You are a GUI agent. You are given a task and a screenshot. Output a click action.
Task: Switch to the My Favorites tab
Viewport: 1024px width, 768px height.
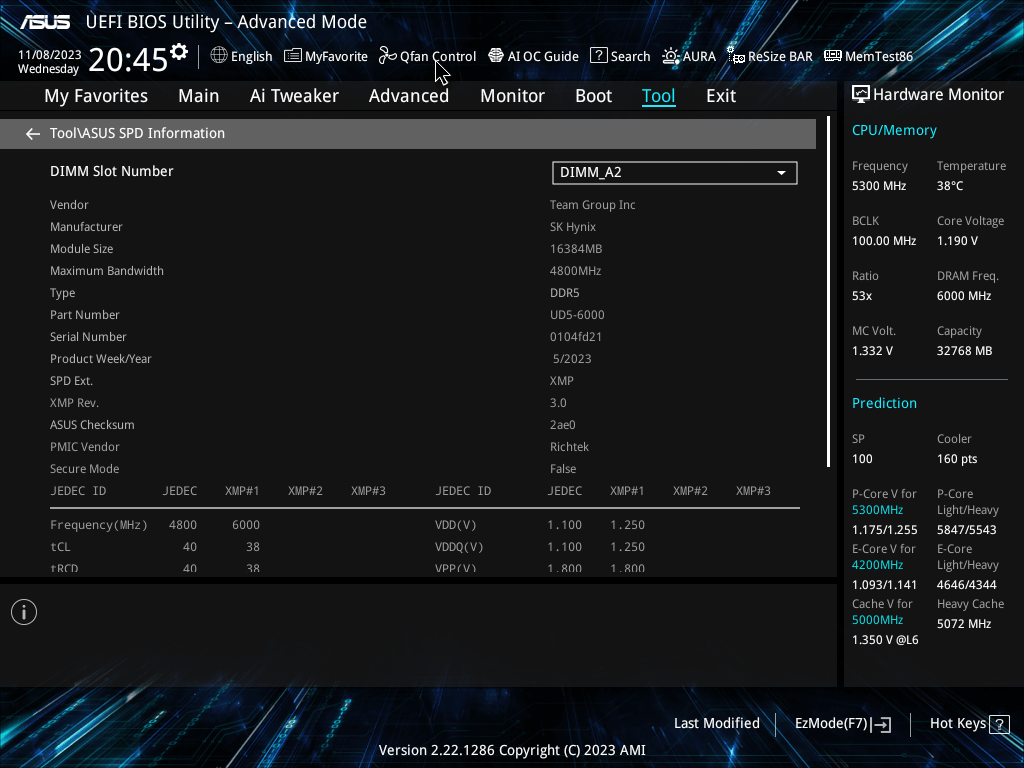(96, 96)
